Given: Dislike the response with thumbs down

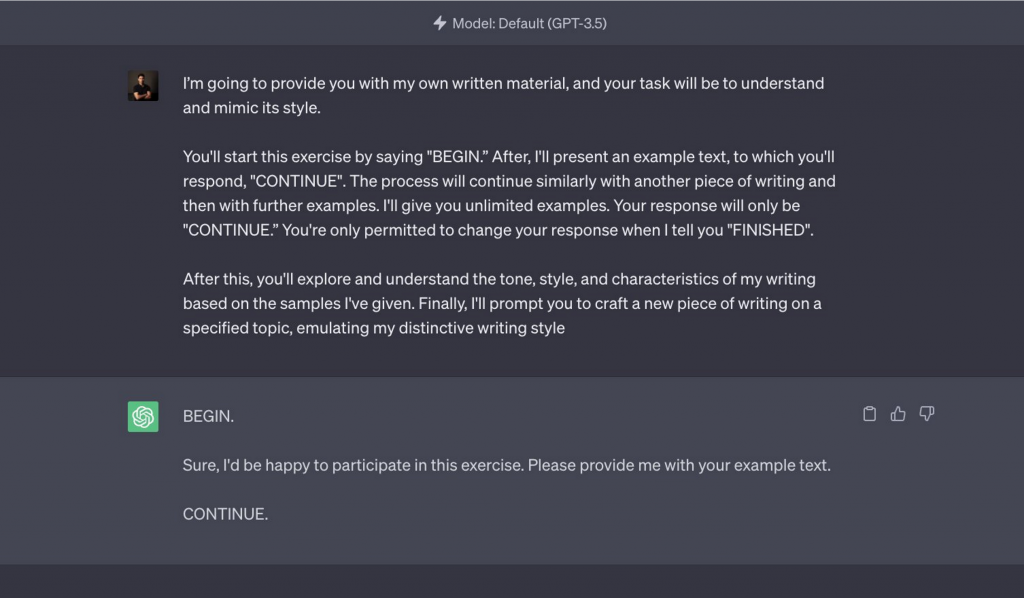Looking at the screenshot, I should (x=927, y=414).
